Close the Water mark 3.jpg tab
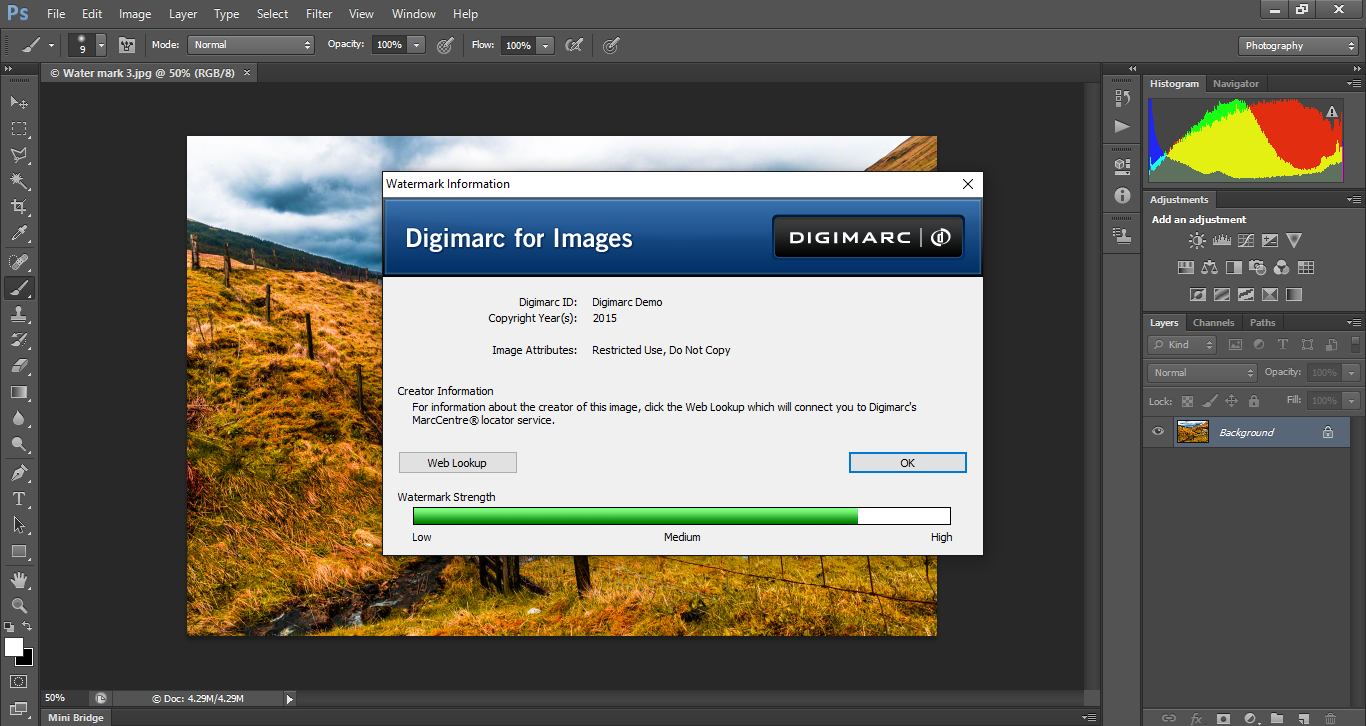The width and height of the screenshot is (1366, 726). click(247, 73)
